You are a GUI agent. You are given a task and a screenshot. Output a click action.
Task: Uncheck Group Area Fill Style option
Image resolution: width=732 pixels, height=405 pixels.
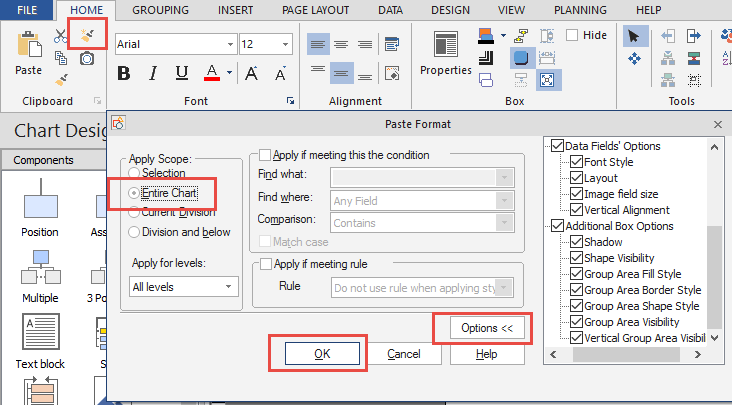(x=577, y=274)
